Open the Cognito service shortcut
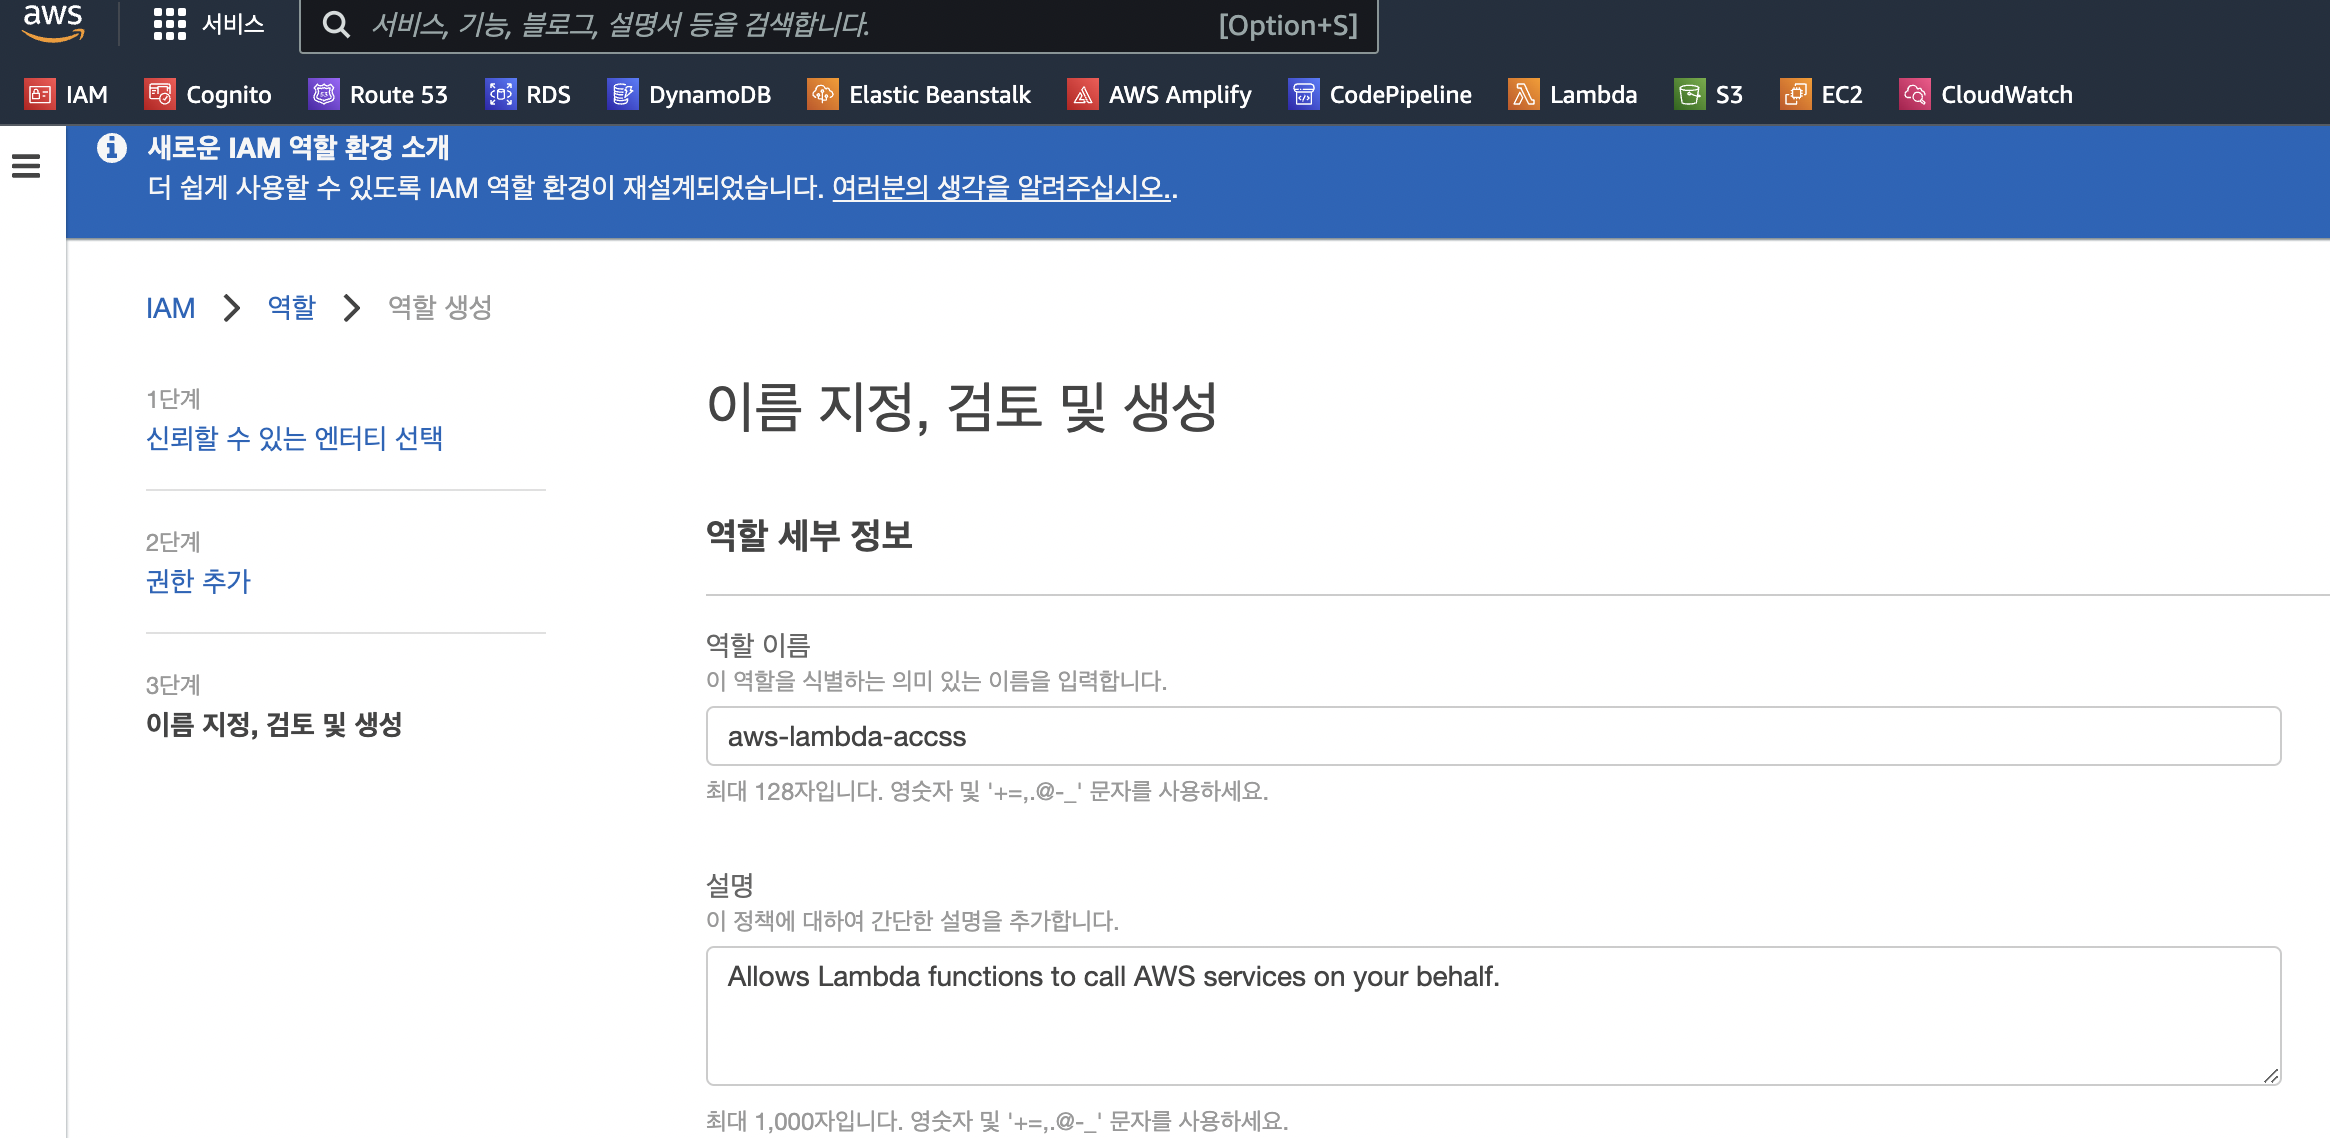The image size is (2330, 1138). (208, 95)
